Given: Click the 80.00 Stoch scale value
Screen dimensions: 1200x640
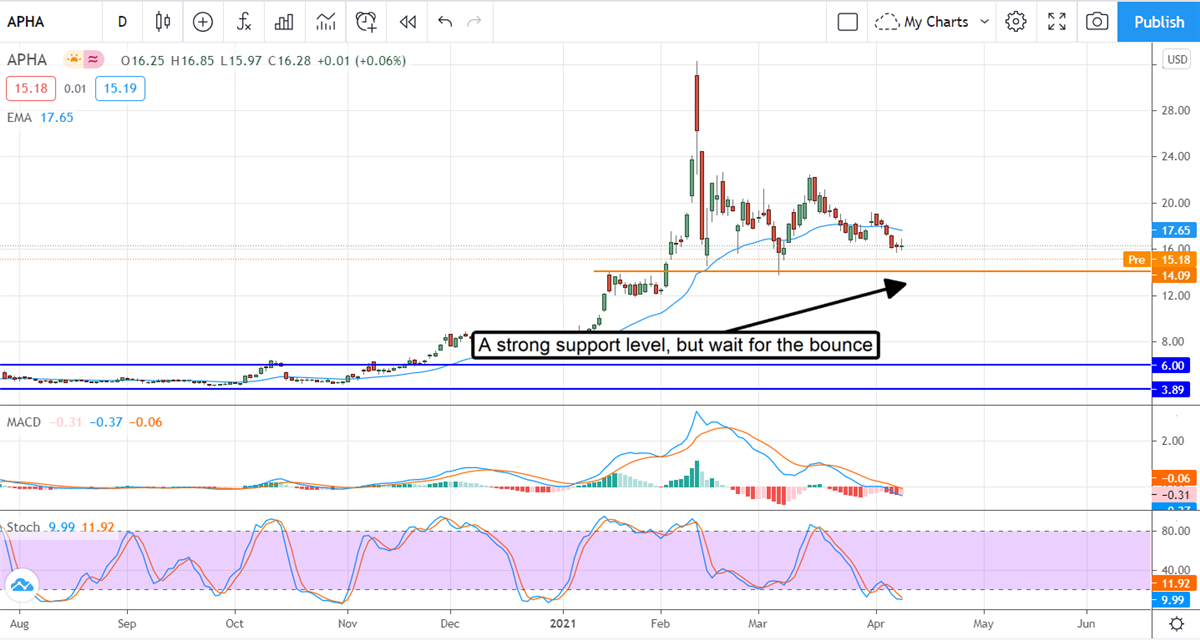Looking at the screenshot, I should click(x=1177, y=532).
